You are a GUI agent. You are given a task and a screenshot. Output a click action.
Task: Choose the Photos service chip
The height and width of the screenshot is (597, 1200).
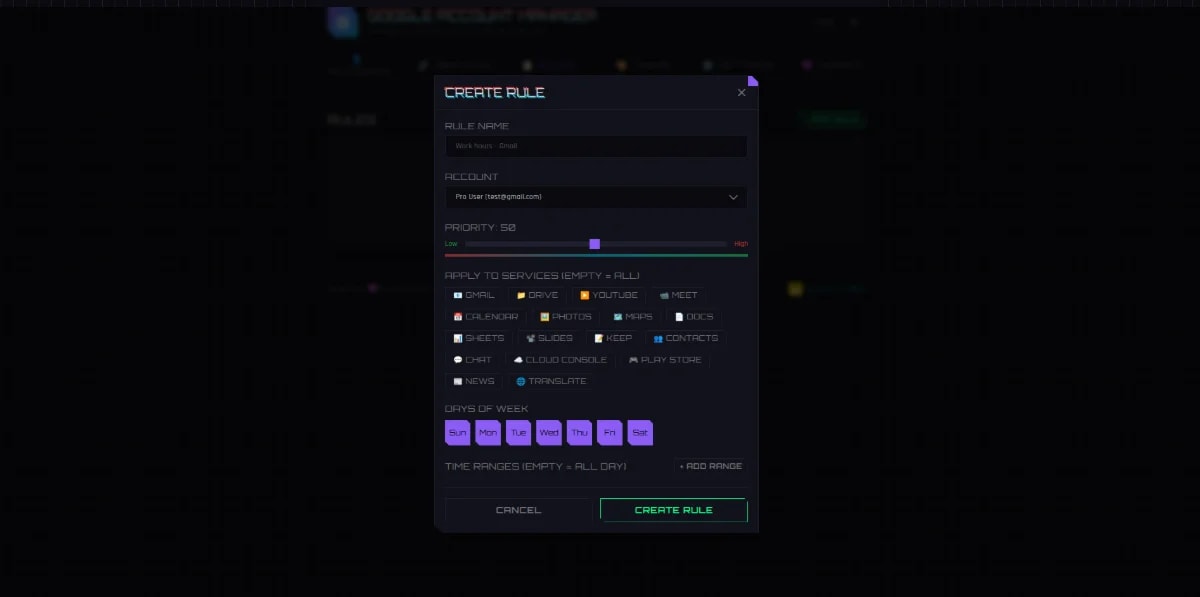point(566,317)
